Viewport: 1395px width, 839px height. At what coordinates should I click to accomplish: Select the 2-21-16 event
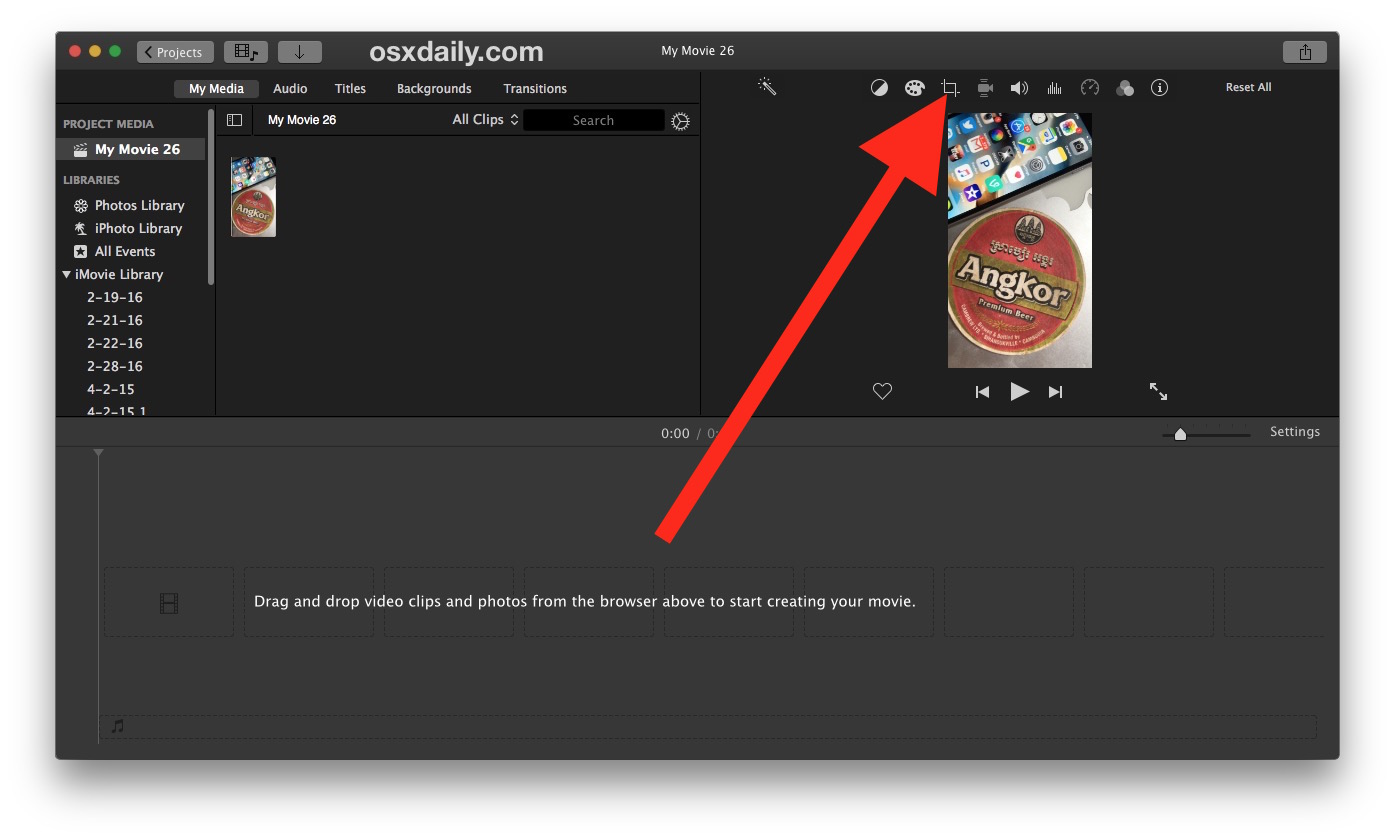(115, 320)
